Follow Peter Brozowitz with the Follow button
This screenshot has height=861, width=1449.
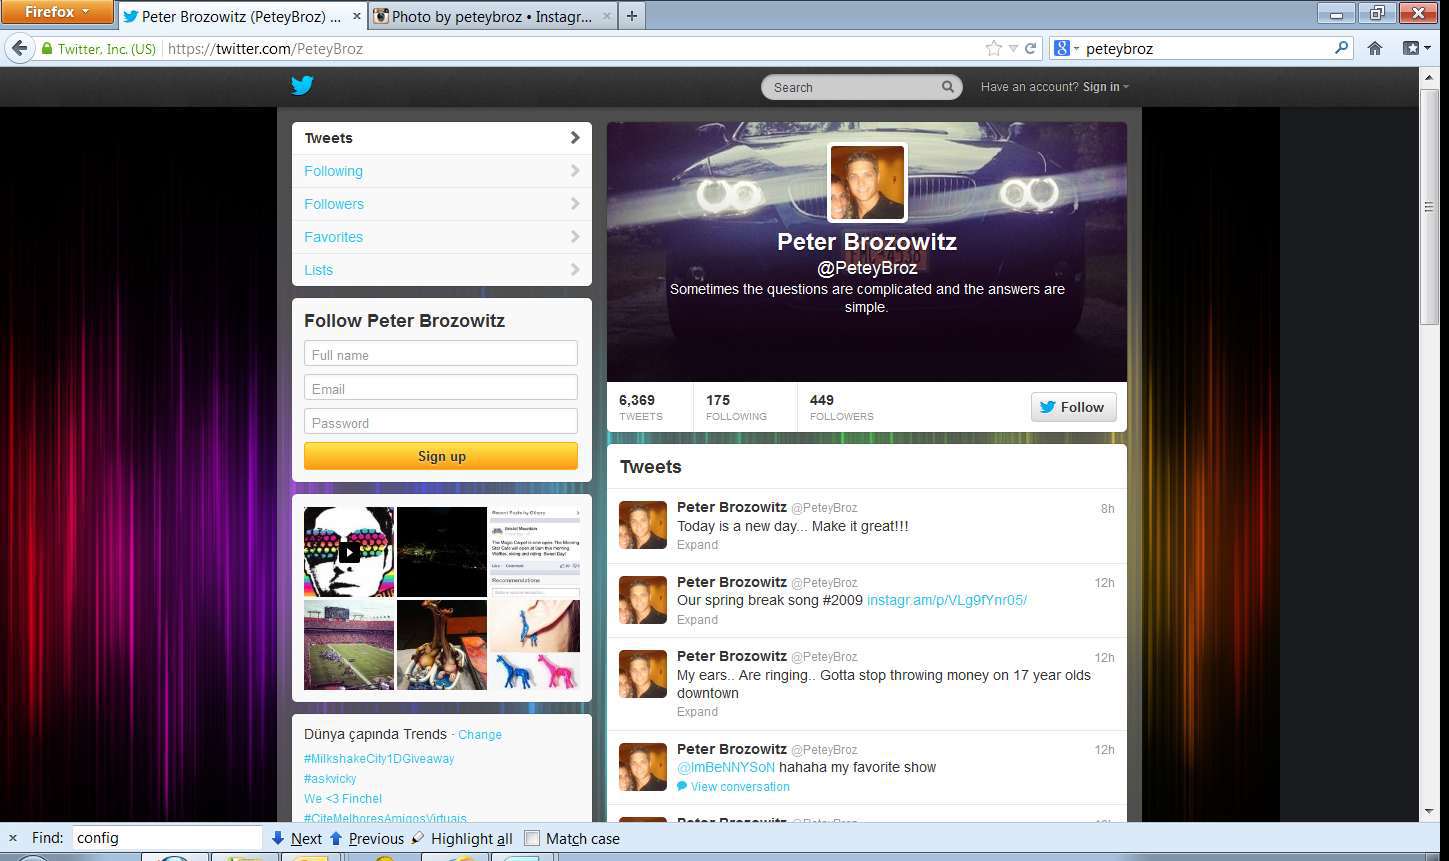click(x=1073, y=407)
